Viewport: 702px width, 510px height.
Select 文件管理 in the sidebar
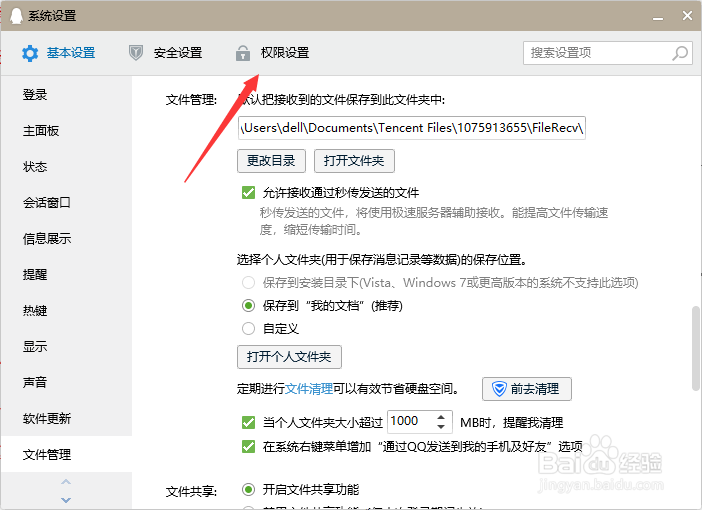pyautogui.click(x=66, y=454)
